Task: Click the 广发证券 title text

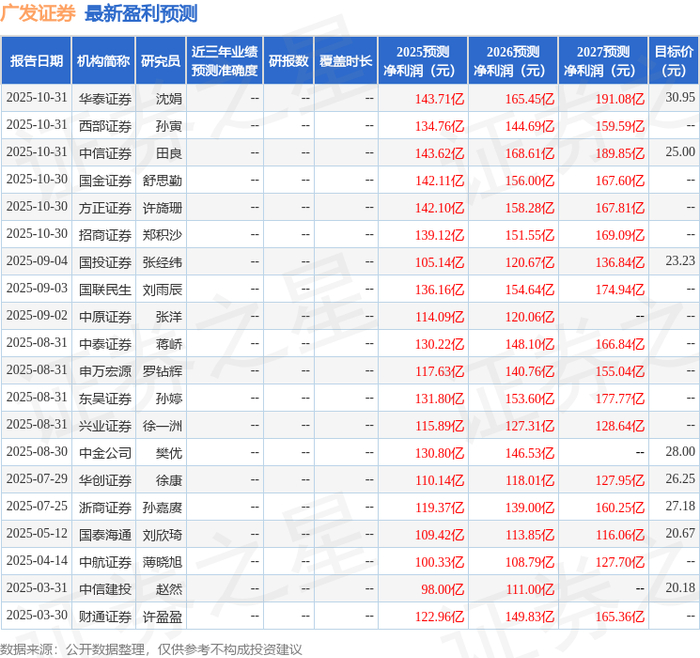Action: click(x=38, y=13)
